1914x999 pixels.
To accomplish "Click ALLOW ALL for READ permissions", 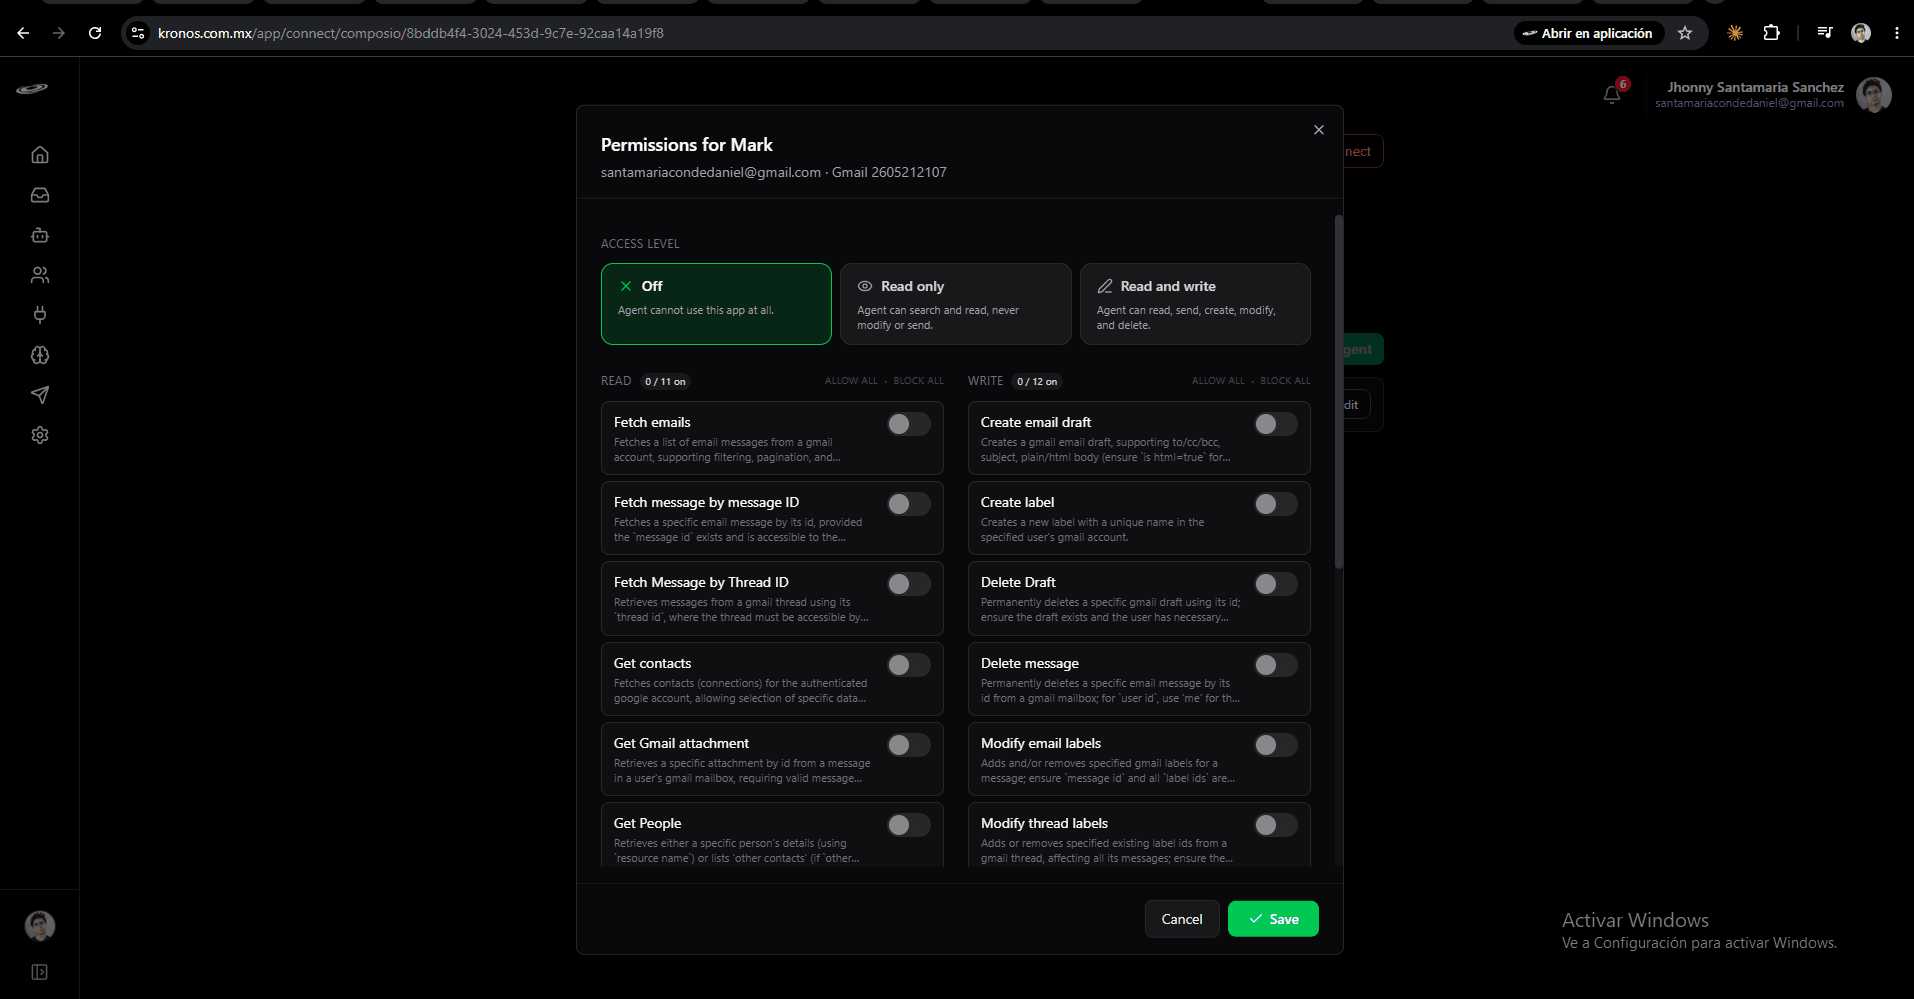I will click(x=851, y=381).
